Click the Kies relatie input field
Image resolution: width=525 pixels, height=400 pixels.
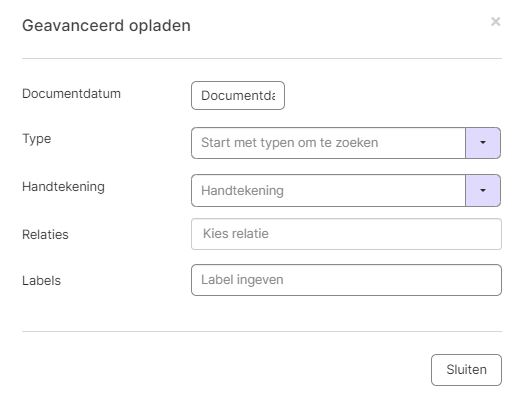pos(346,234)
